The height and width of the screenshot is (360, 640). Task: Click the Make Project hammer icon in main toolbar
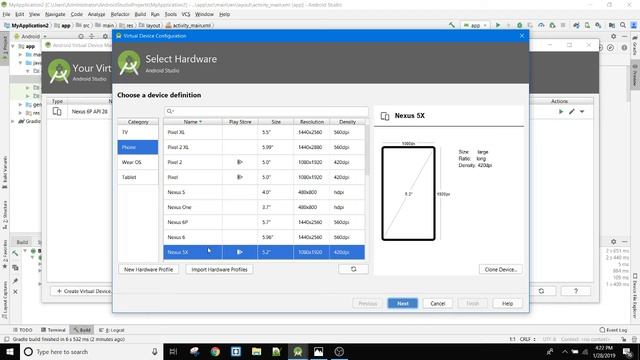(452, 25)
